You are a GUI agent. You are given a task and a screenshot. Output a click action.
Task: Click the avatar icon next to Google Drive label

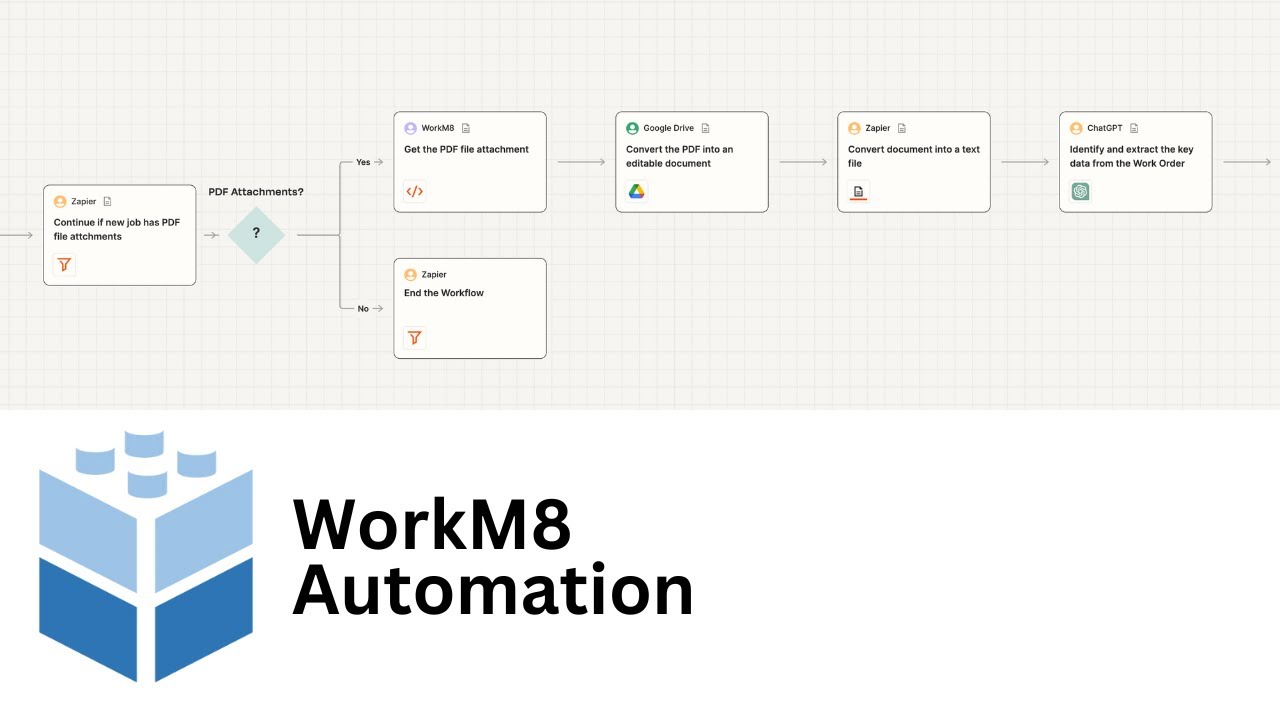tap(632, 128)
